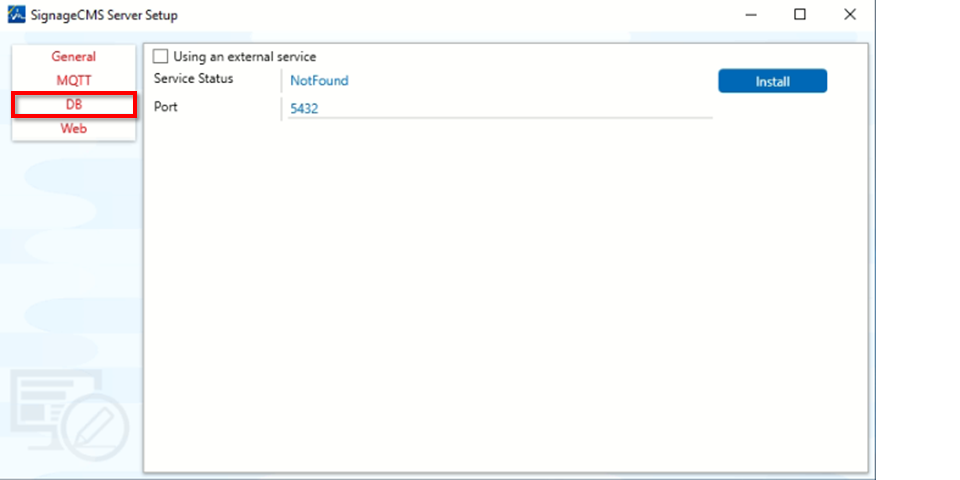Image resolution: width=960 pixels, height=480 pixels.
Task: Enable the external service checkbox
Action: 161,57
